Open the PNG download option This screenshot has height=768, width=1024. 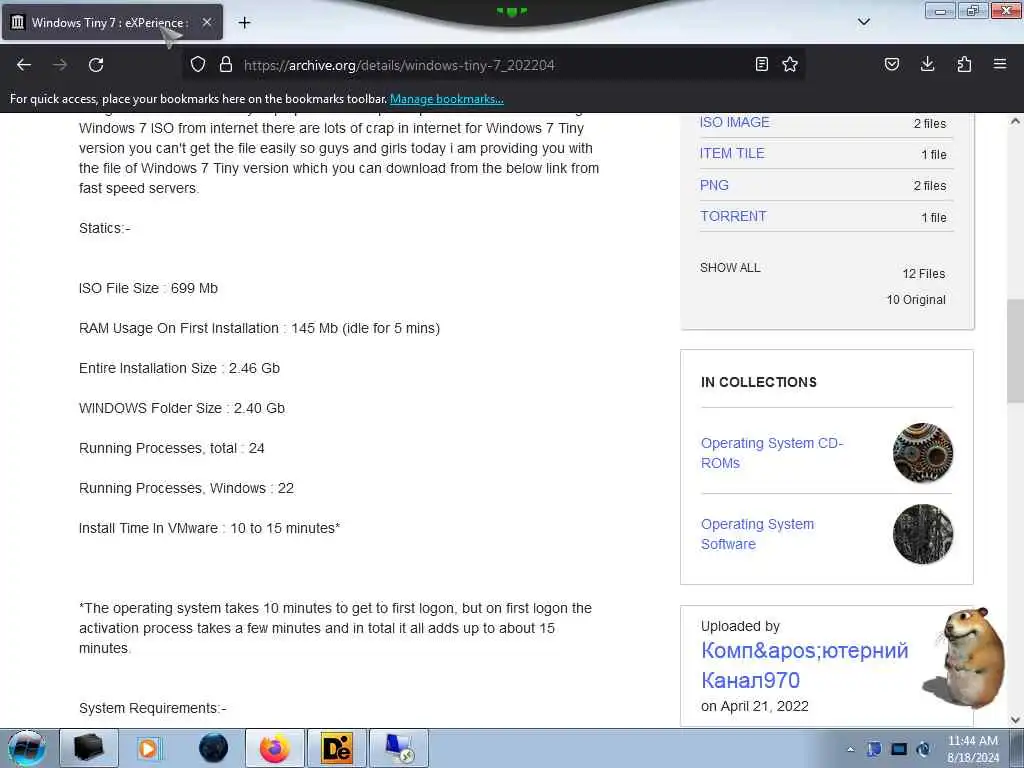tap(714, 185)
